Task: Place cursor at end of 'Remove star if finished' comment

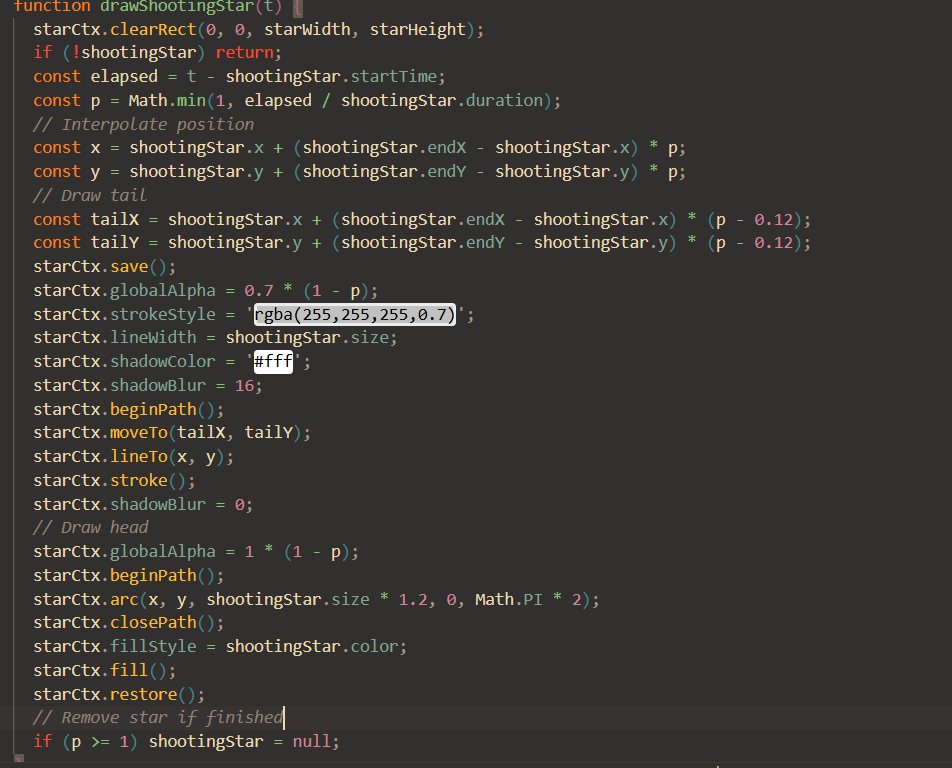Action: pos(283,717)
